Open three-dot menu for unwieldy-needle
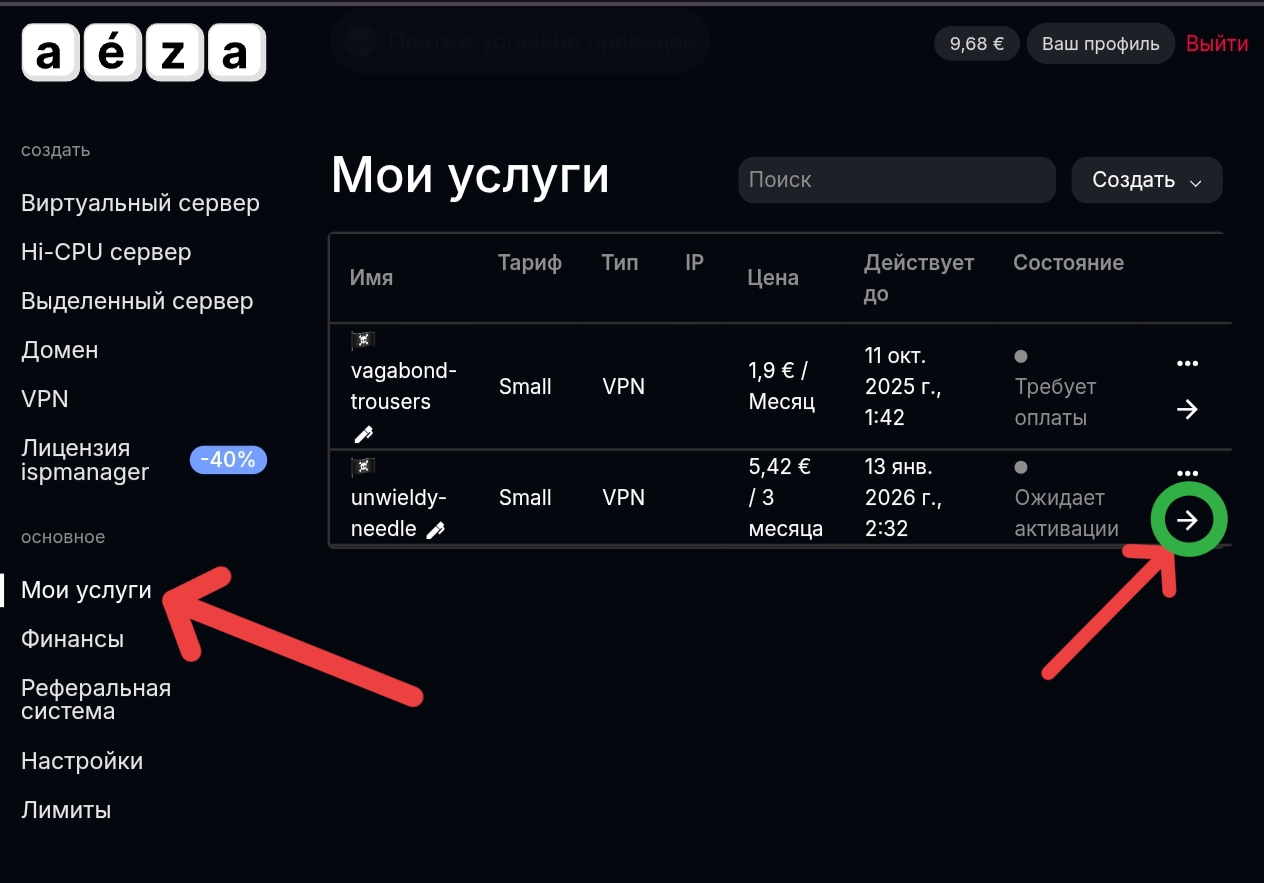This screenshot has width=1264, height=883. coord(1187,473)
